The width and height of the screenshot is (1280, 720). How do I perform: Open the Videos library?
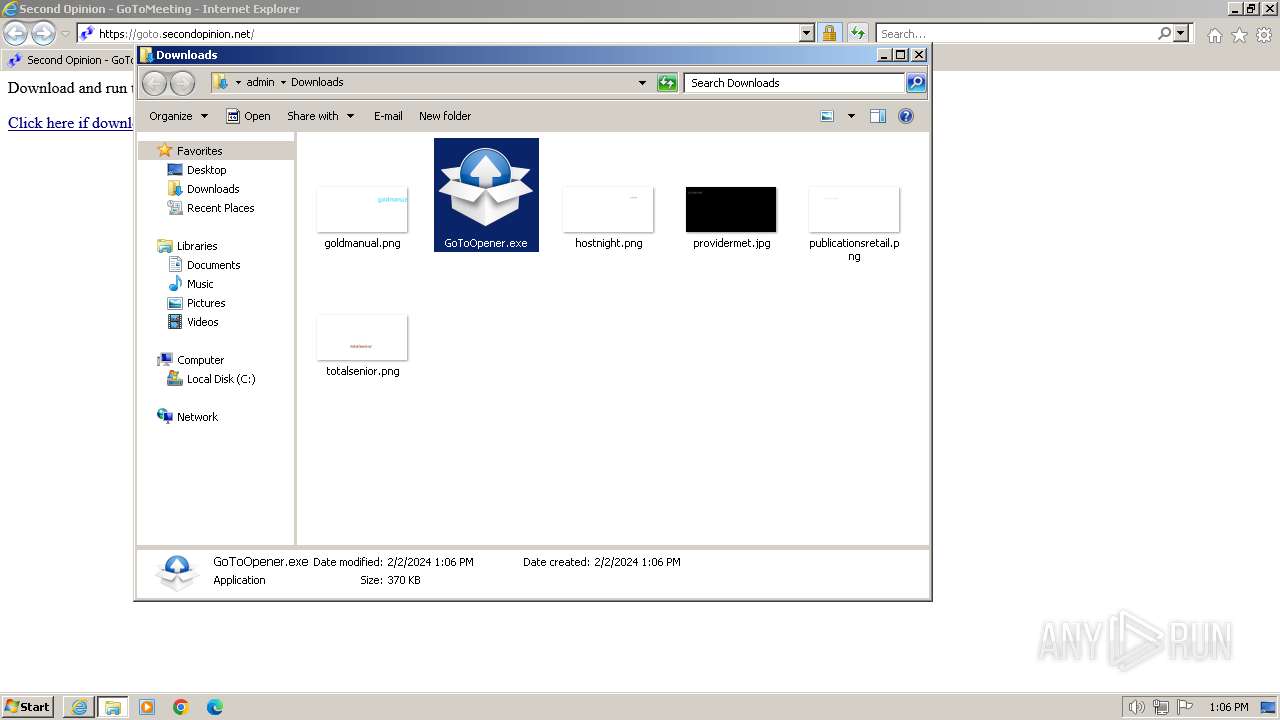pyautogui.click(x=202, y=322)
